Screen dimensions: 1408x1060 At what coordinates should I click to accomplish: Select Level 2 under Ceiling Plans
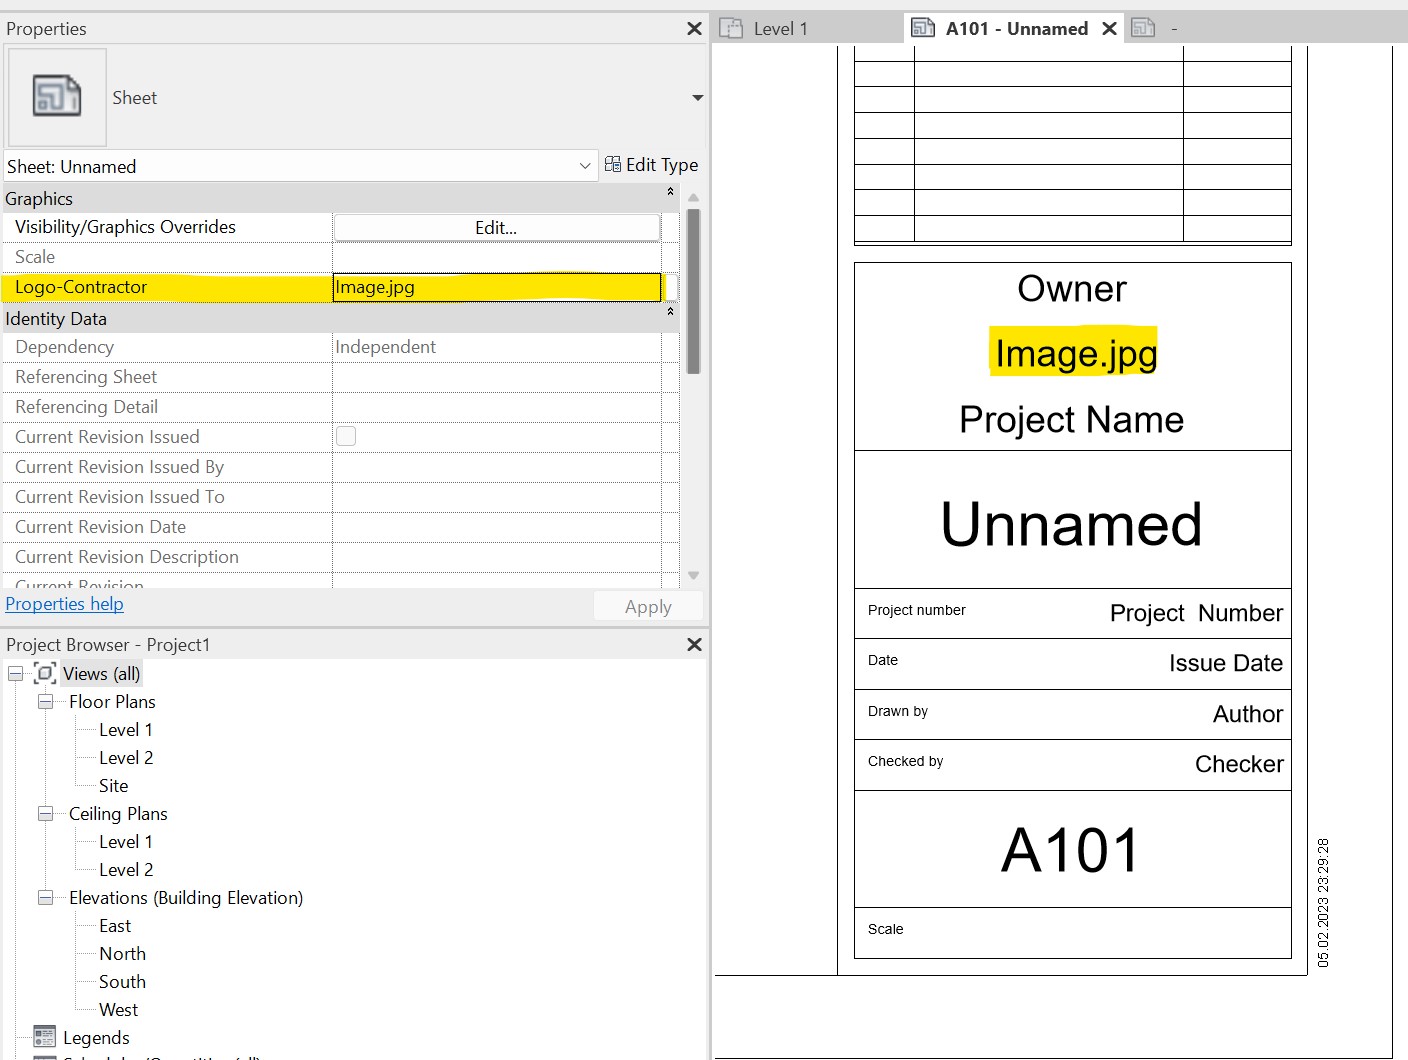click(126, 870)
